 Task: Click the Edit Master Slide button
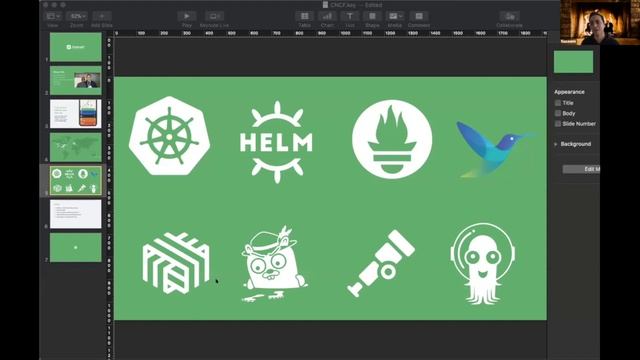click(581, 169)
